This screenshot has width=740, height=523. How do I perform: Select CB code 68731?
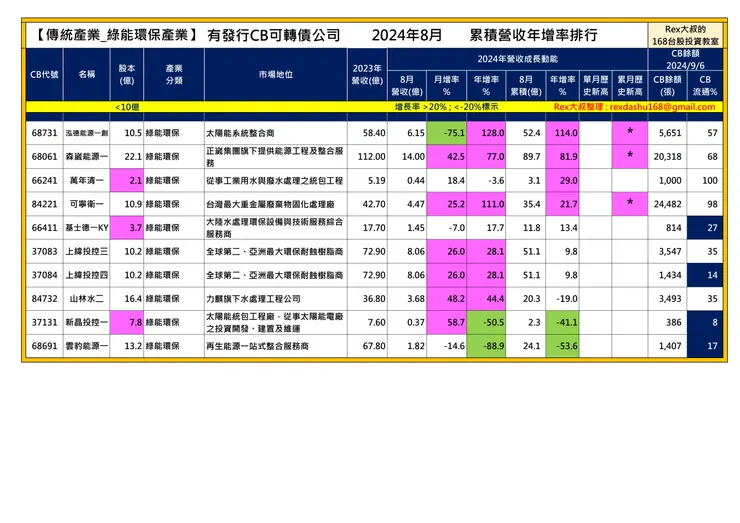[x=44, y=133]
